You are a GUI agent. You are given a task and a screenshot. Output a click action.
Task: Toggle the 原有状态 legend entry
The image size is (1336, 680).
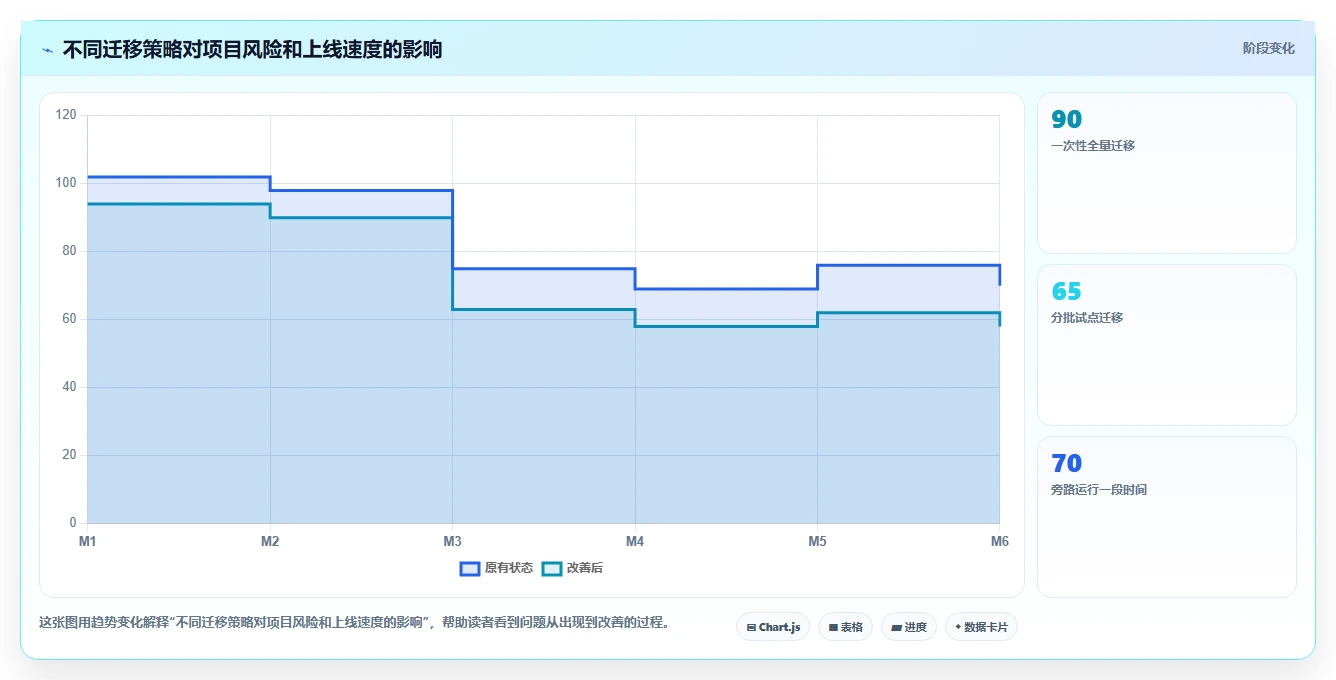[x=496, y=568]
